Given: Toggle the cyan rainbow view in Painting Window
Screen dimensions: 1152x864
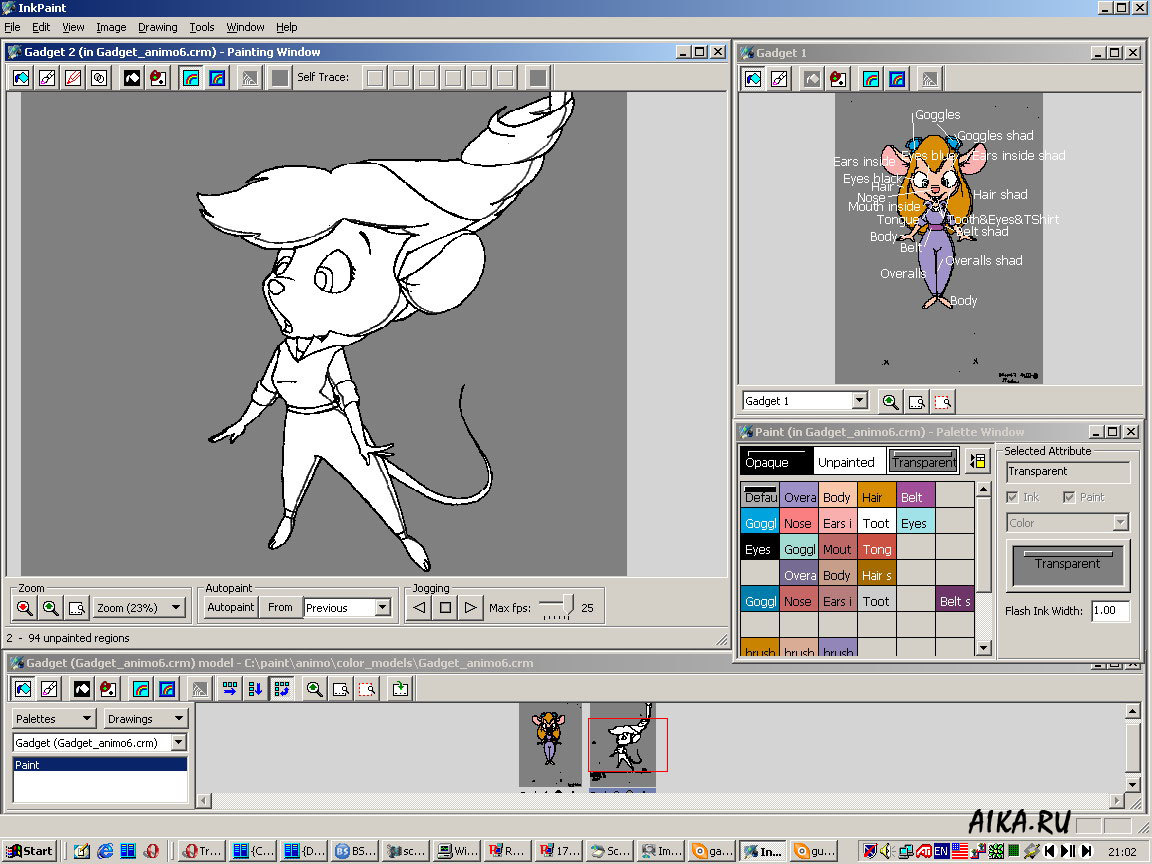Looking at the screenshot, I should [191, 78].
